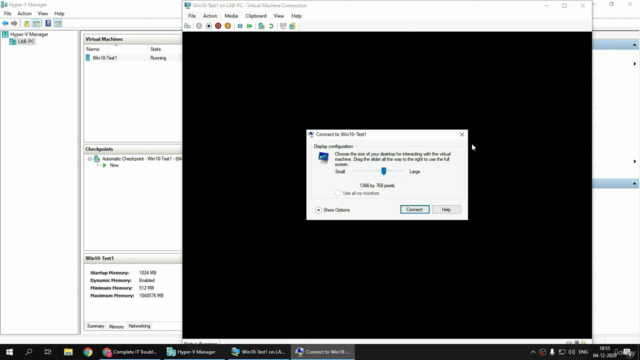The height and width of the screenshot is (360, 640).
Task: Click Up One Level icon in Hyper-V Manager
Action: (27, 24)
